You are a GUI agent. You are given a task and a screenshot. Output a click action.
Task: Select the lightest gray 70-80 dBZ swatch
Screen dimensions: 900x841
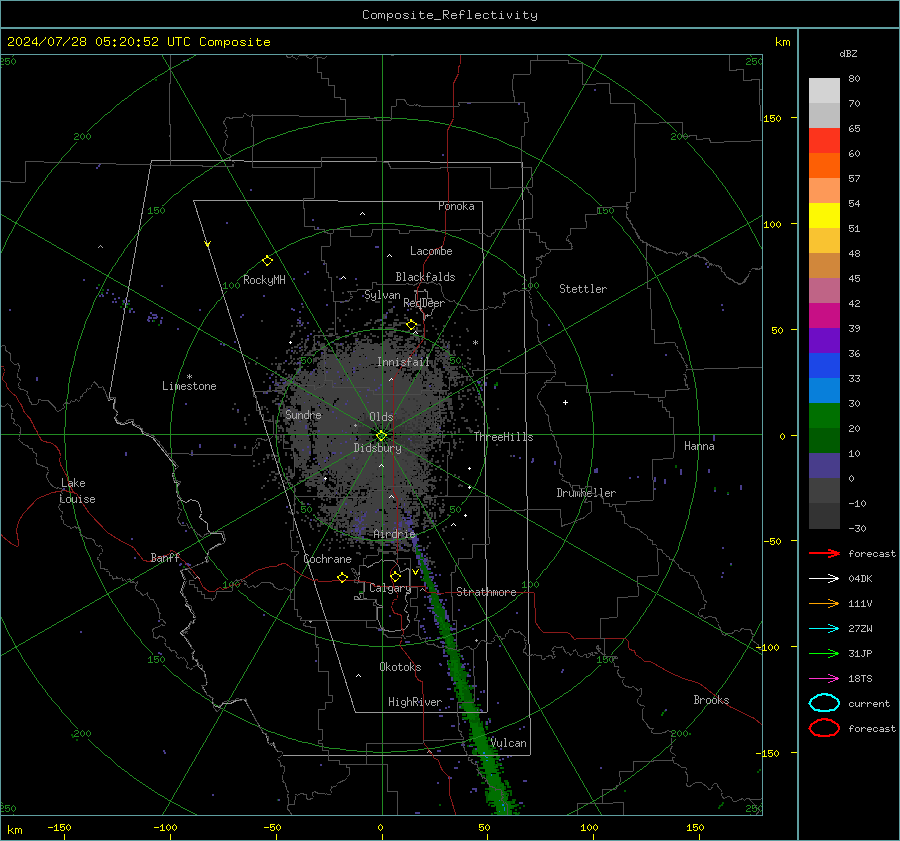pyautogui.click(x=824, y=91)
